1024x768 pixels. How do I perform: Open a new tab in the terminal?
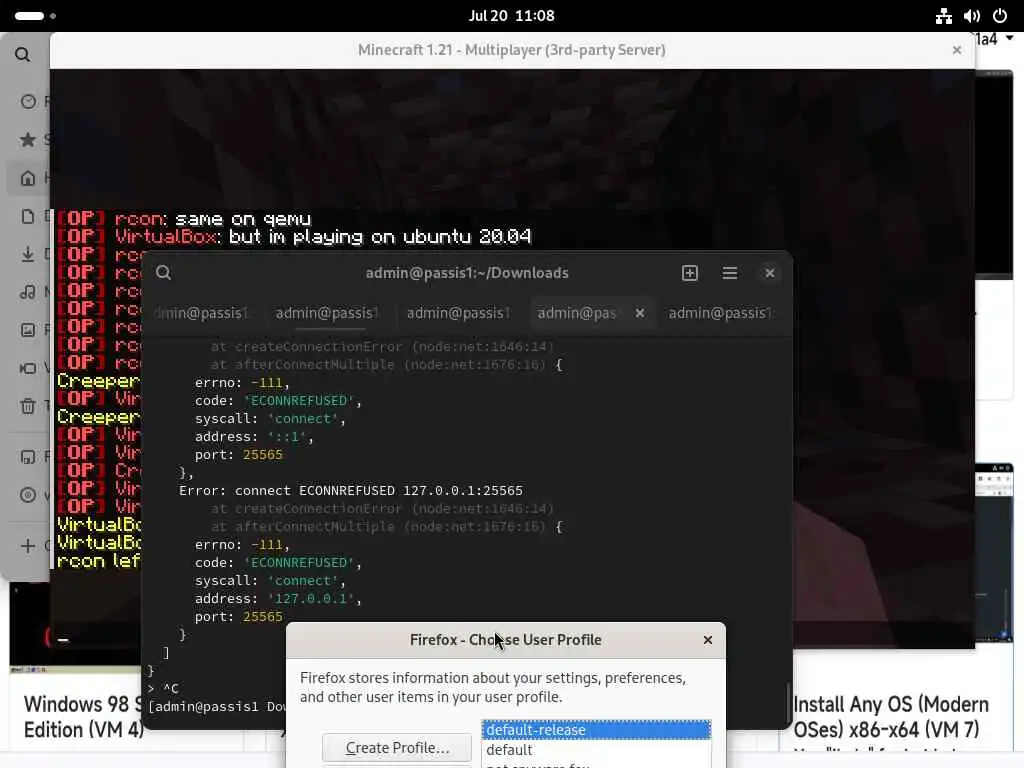[690, 273]
